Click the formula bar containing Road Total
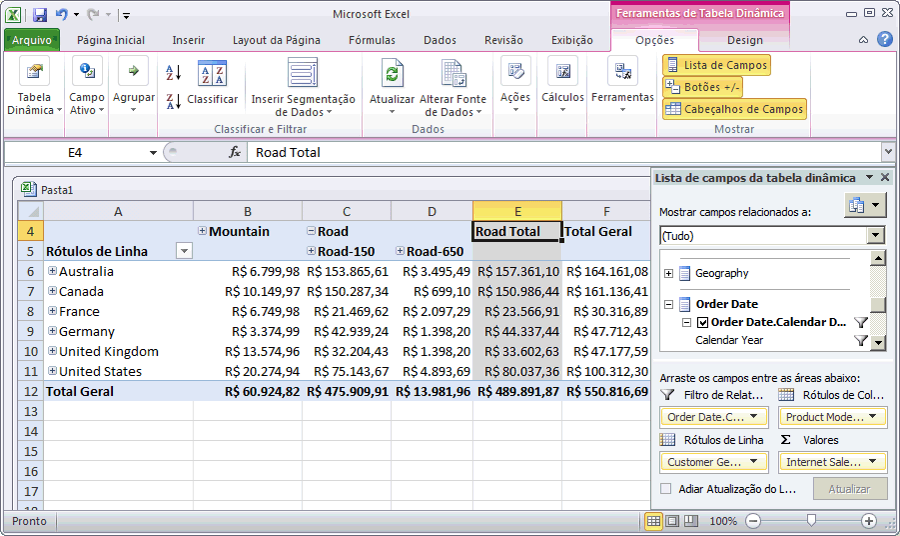This screenshot has height=536, width=900. tap(560, 152)
